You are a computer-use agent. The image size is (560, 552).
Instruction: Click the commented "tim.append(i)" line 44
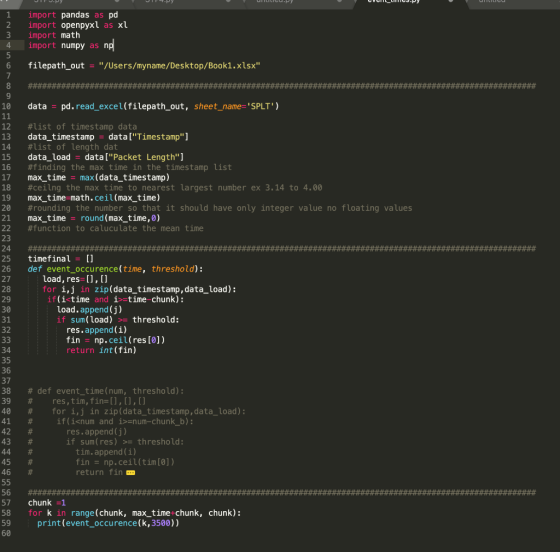coord(106,452)
